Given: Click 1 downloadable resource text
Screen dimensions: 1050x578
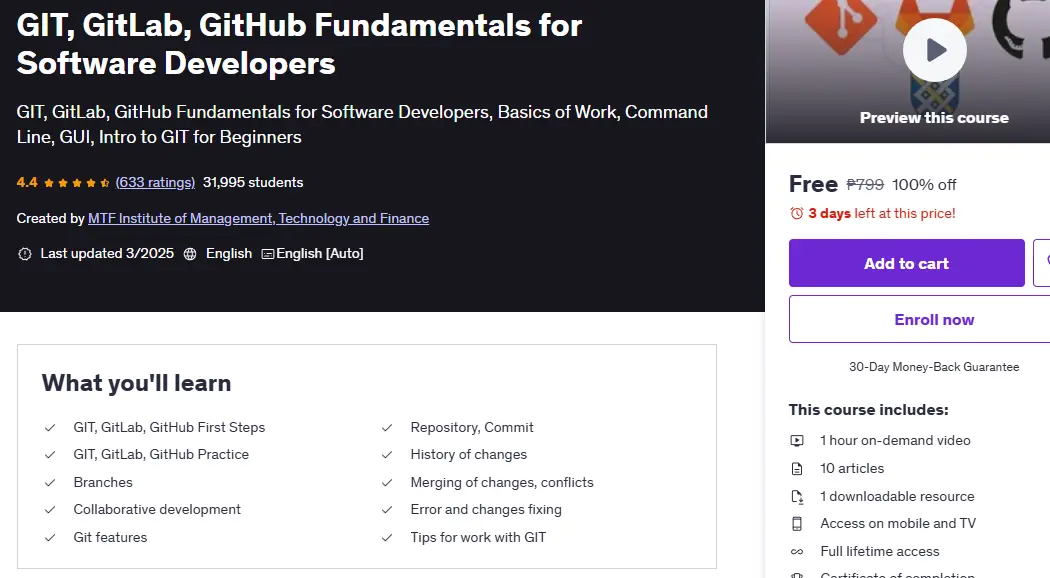Looking at the screenshot, I should click(897, 497).
